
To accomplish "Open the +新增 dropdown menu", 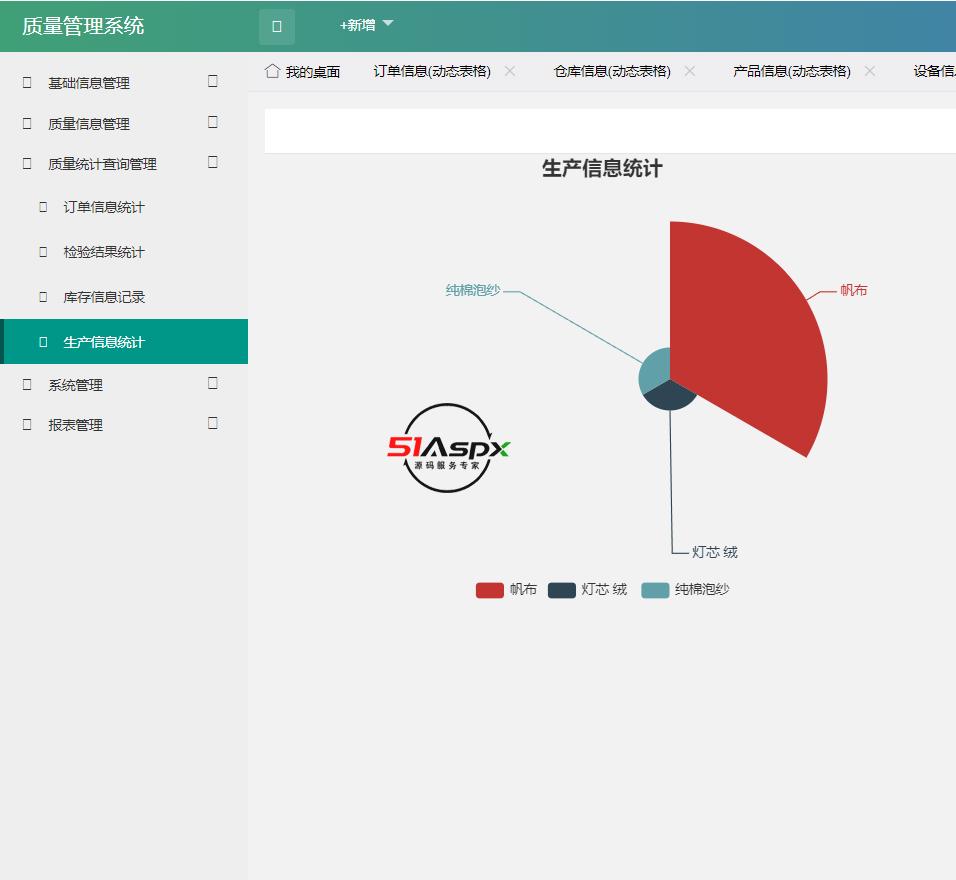I will pyautogui.click(x=363, y=25).
